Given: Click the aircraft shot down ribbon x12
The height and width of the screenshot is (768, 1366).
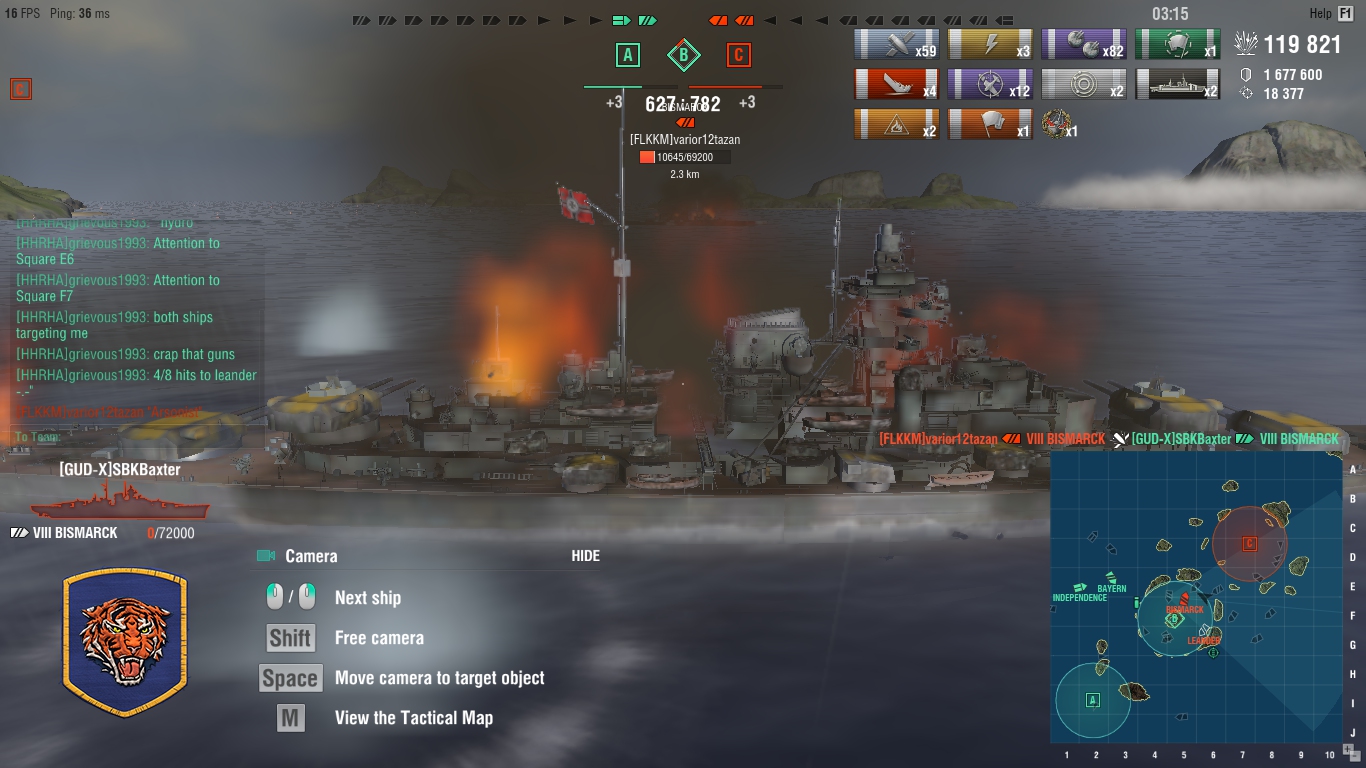Looking at the screenshot, I should [x=990, y=84].
